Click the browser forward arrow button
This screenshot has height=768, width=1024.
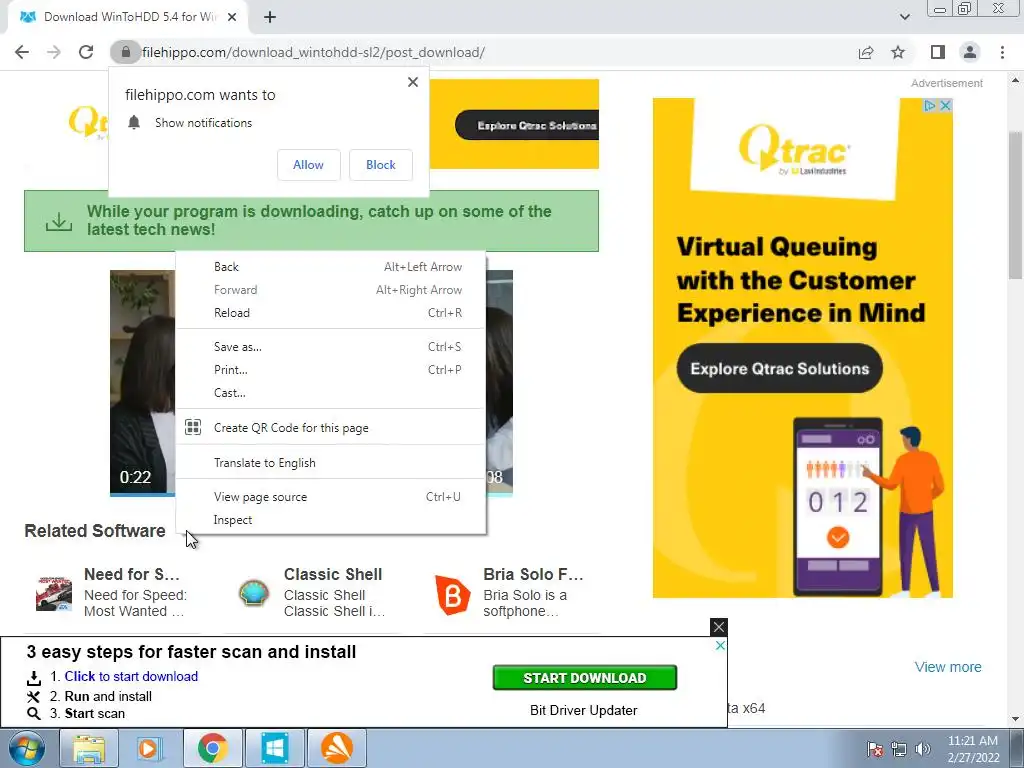click(x=54, y=52)
